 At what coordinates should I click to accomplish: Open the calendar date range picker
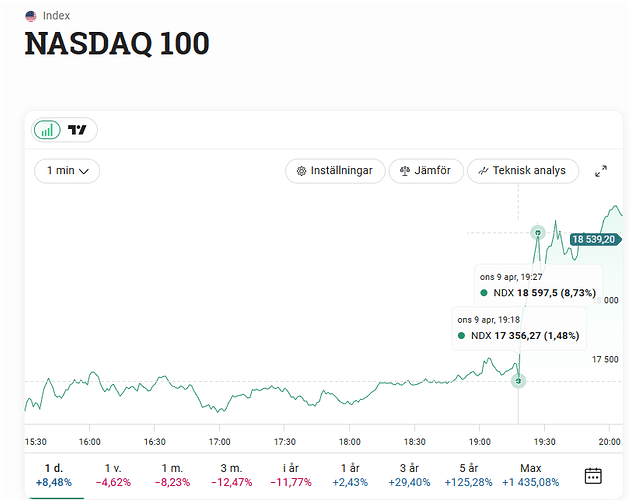pyautogui.click(x=593, y=476)
